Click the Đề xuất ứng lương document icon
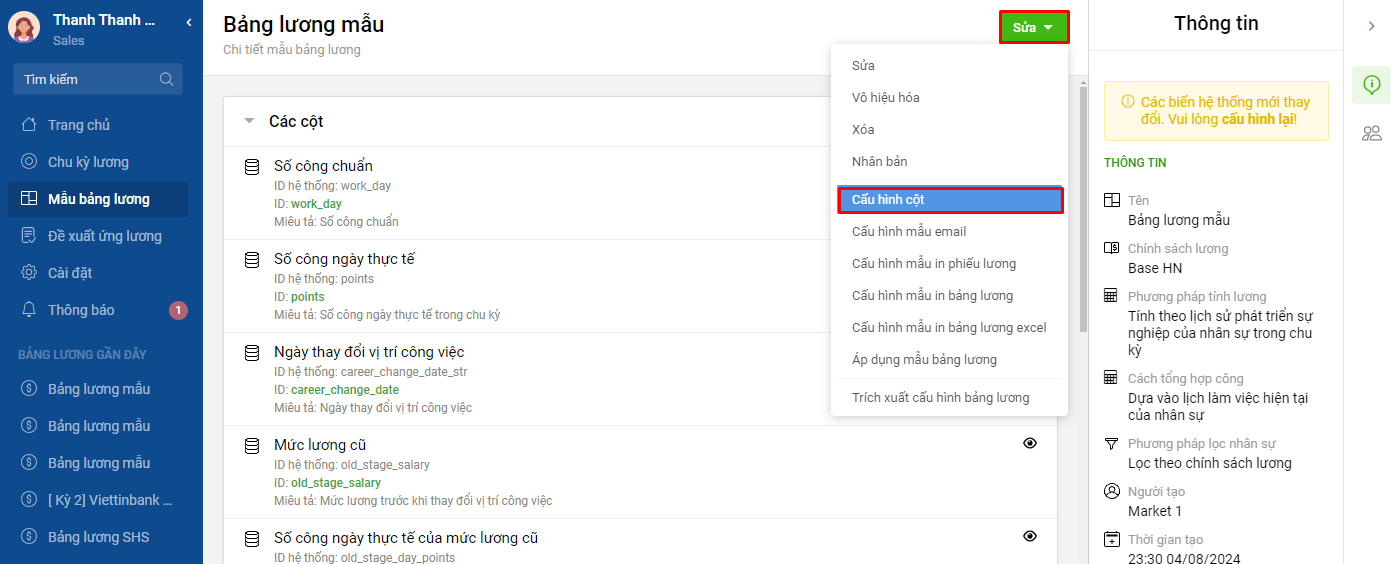The height and width of the screenshot is (564, 1391). point(29,236)
